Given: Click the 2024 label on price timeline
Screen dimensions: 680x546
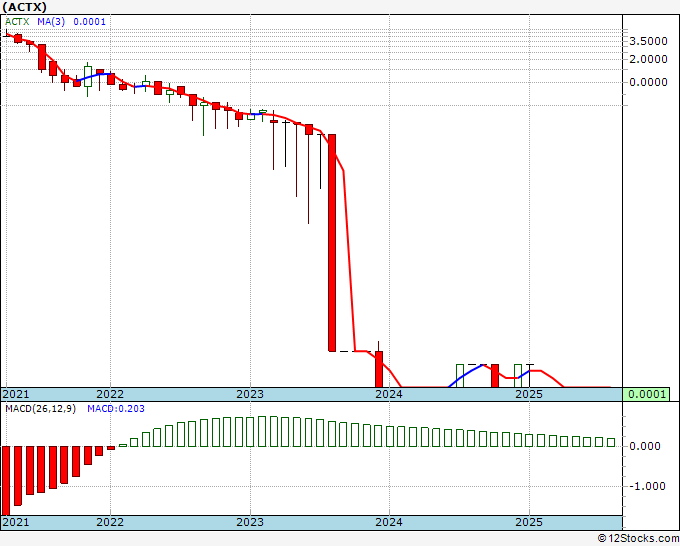Looking at the screenshot, I should click(389, 394).
